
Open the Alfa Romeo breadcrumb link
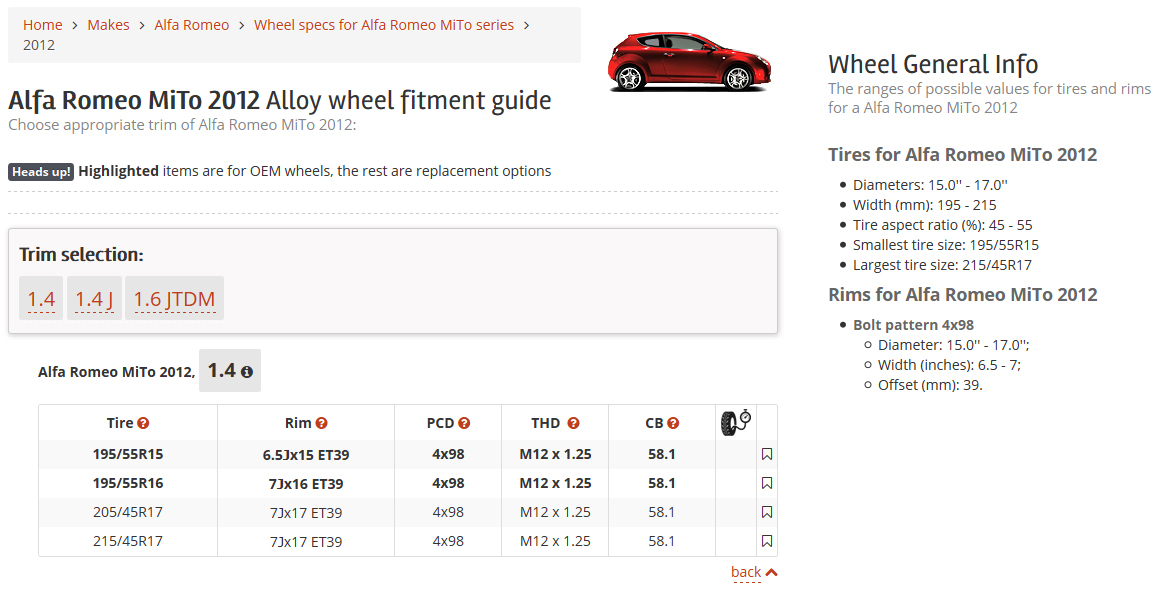tap(191, 25)
